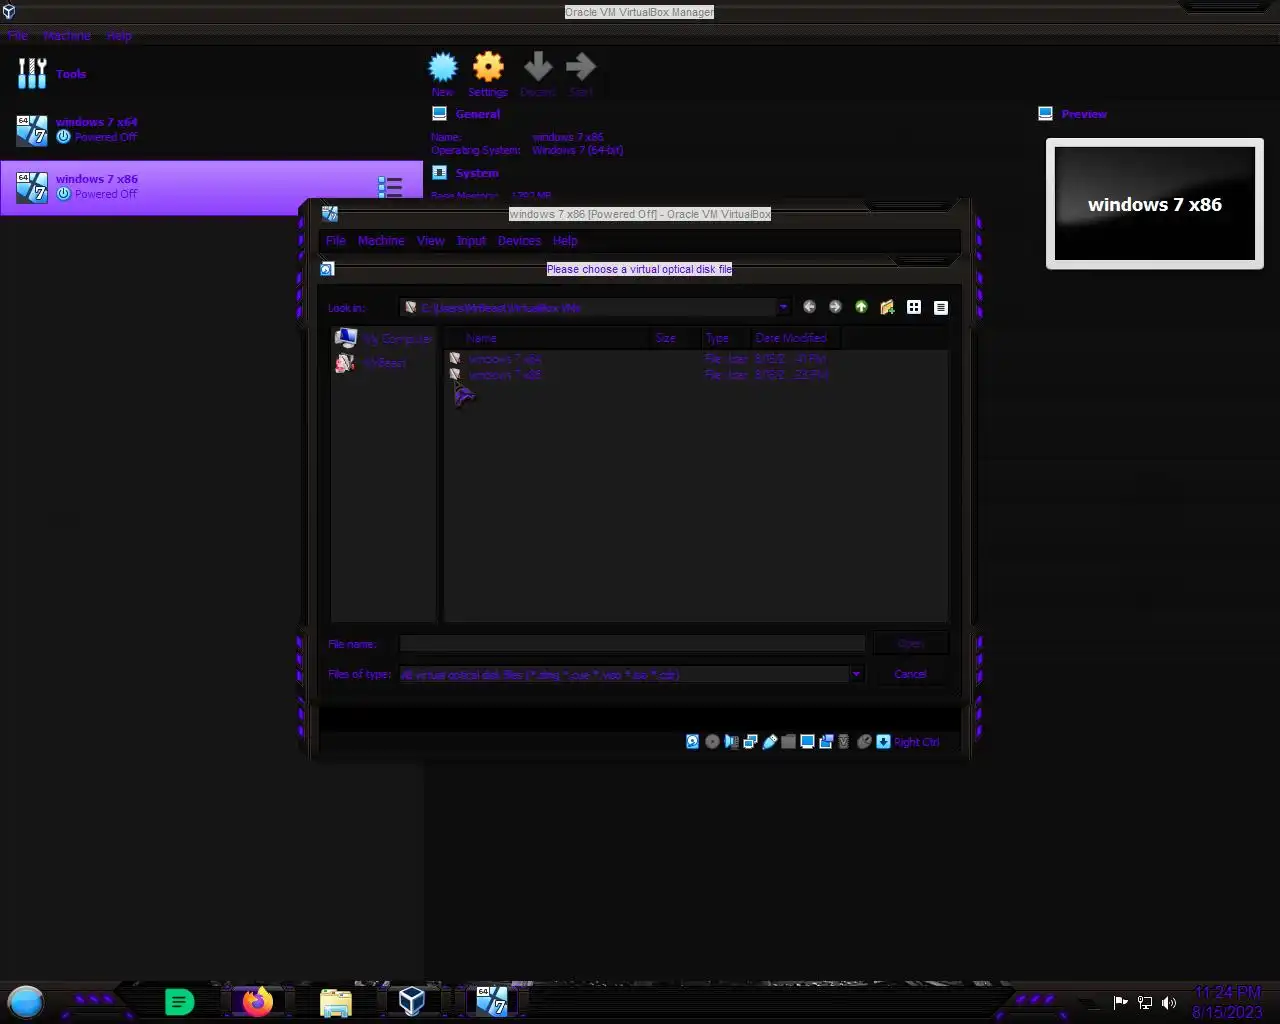Sort file list by Size column
Screen dimensions: 1280x1024
click(675, 338)
